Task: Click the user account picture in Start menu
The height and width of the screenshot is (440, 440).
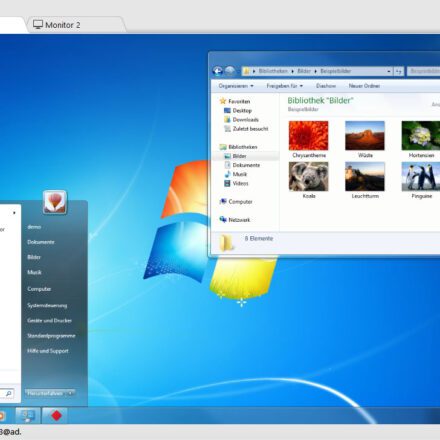Action: (x=55, y=202)
